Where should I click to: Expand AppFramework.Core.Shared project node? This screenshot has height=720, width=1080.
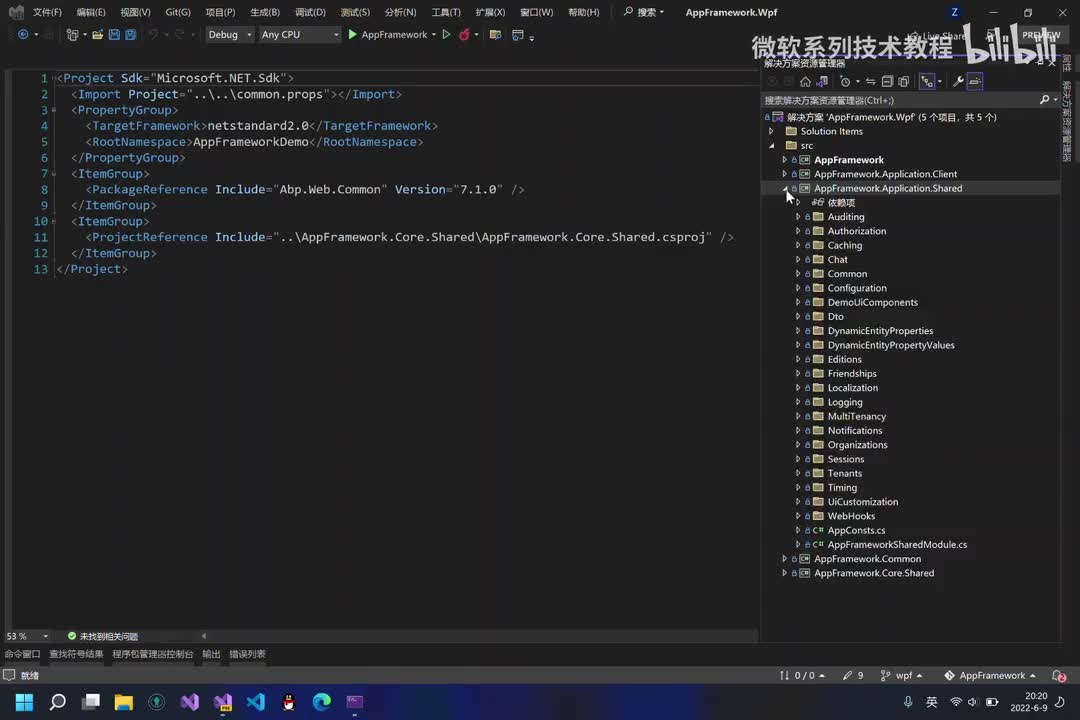(784, 573)
